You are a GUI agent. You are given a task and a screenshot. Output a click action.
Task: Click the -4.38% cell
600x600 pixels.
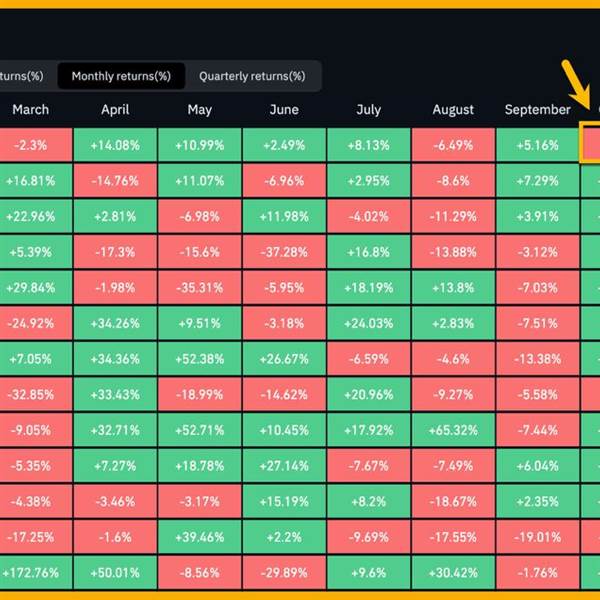coord(36,501)
